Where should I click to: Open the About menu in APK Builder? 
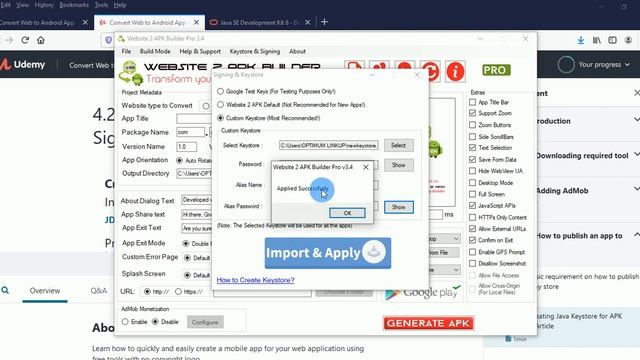tap(297, 51)
